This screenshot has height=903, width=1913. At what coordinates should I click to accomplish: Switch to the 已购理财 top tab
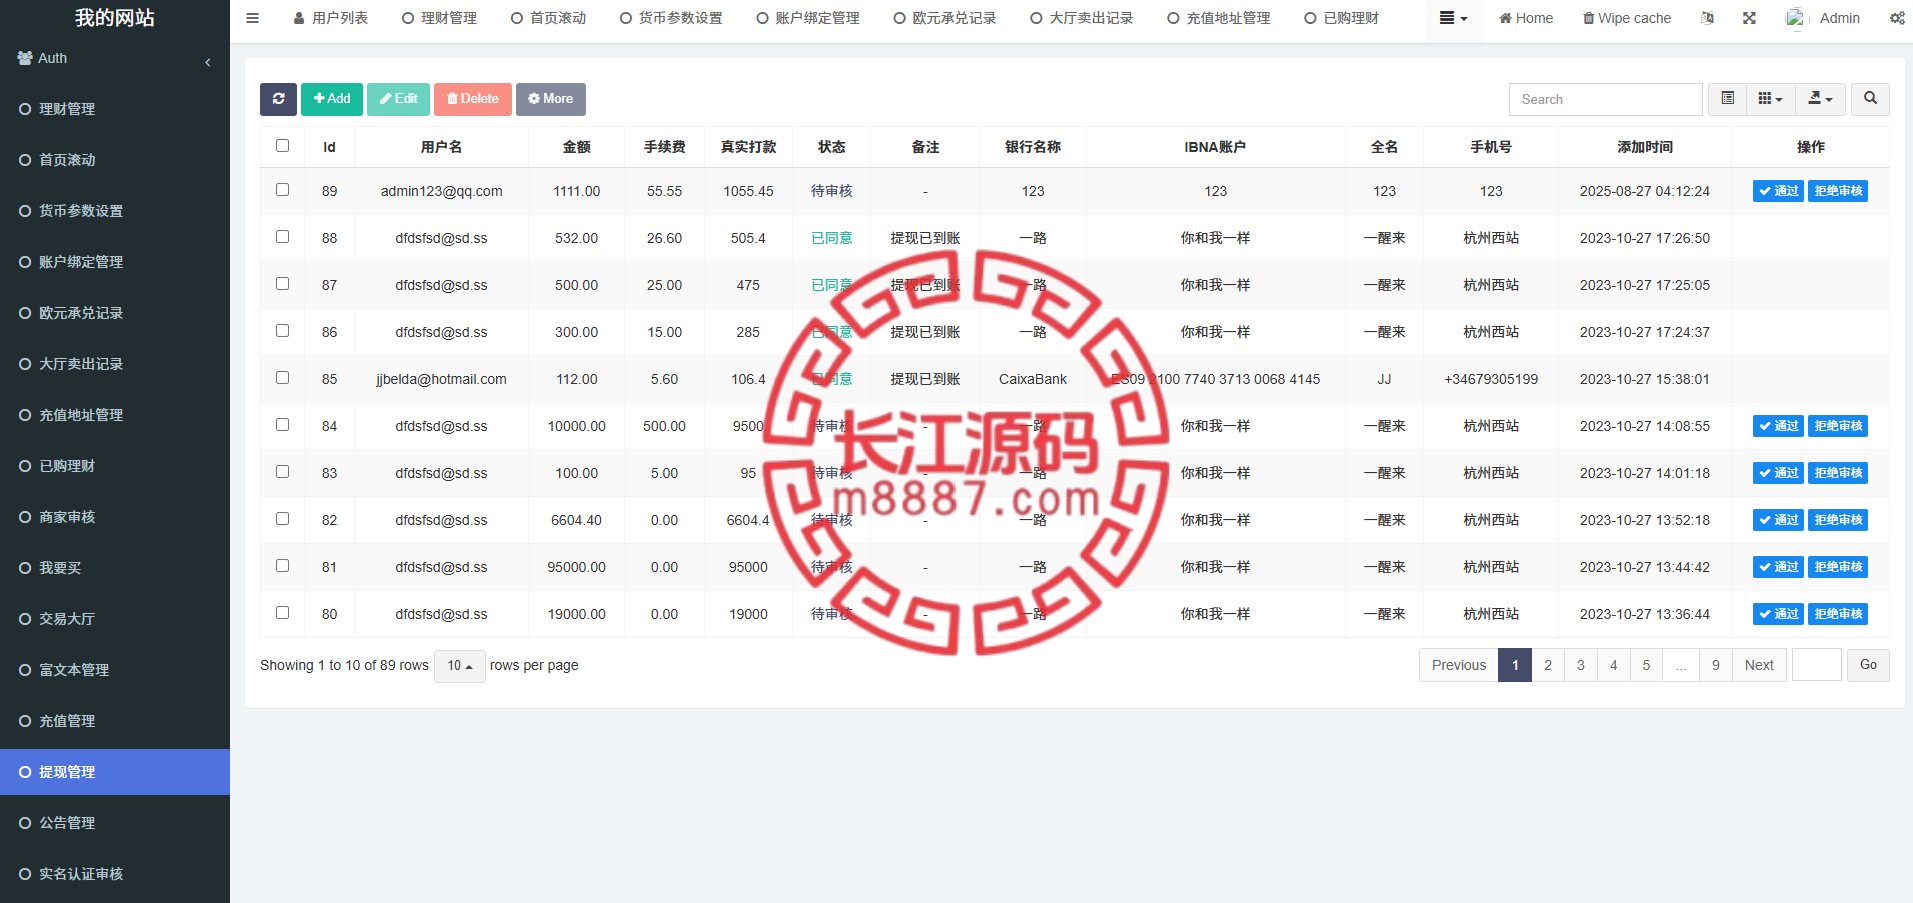(1342, 18)
